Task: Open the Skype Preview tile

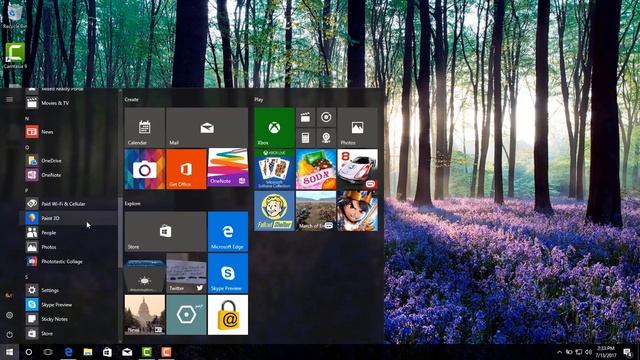Action: click(x=228, y=273)
